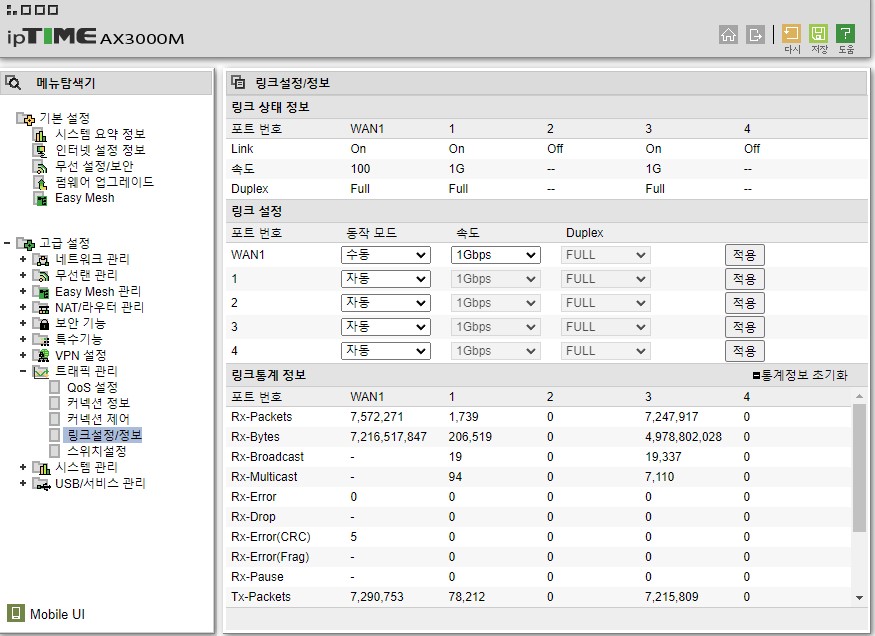The height and width of the screenshot is (636, 875).
Task: Click 적용 button for WAN1 row
Action: 744,255
